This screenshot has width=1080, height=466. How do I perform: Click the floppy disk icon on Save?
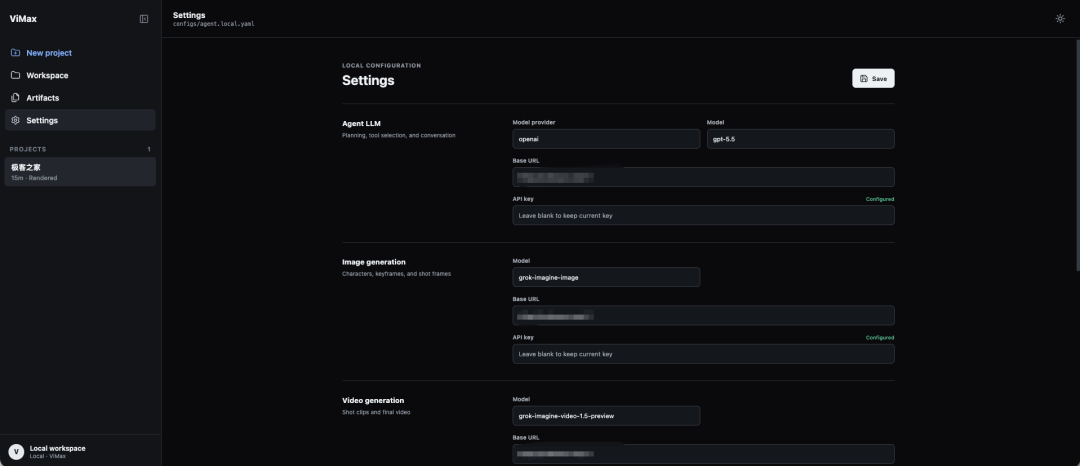[x=864, y=78]
